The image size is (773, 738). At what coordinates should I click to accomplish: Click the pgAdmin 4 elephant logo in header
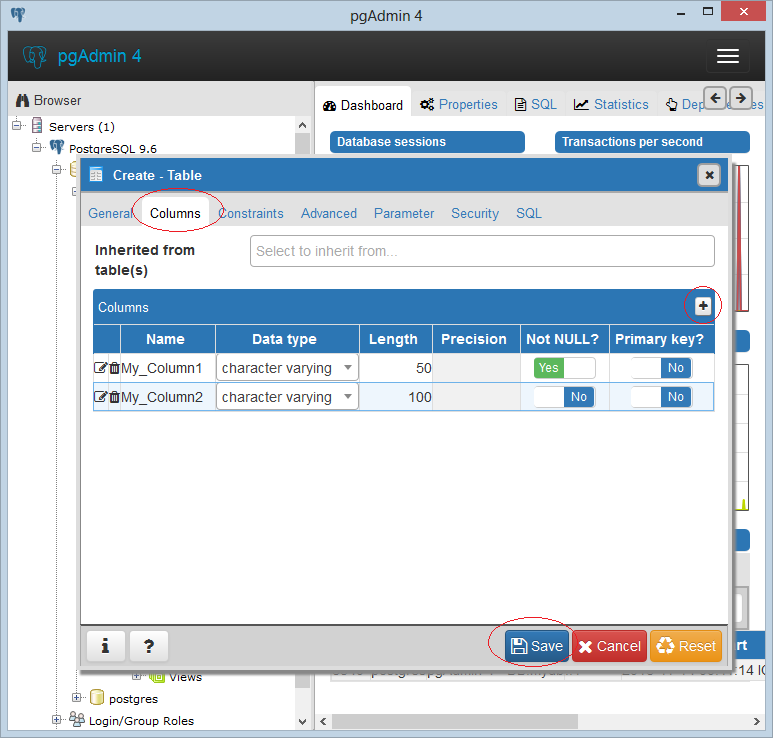point(35,56)
